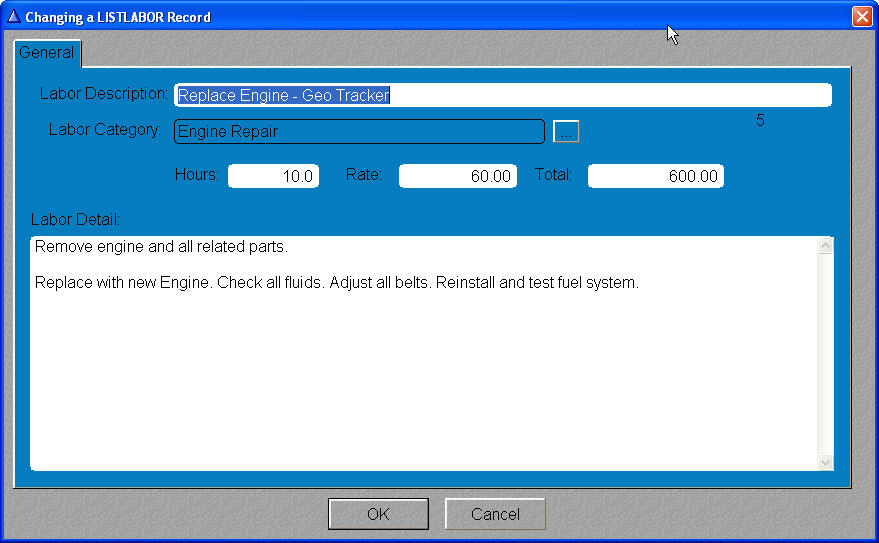Viewport: 879px width, 543px height.
Task: Select the Labor Category field showing Engine Repair
Action: tap(359, 132)
